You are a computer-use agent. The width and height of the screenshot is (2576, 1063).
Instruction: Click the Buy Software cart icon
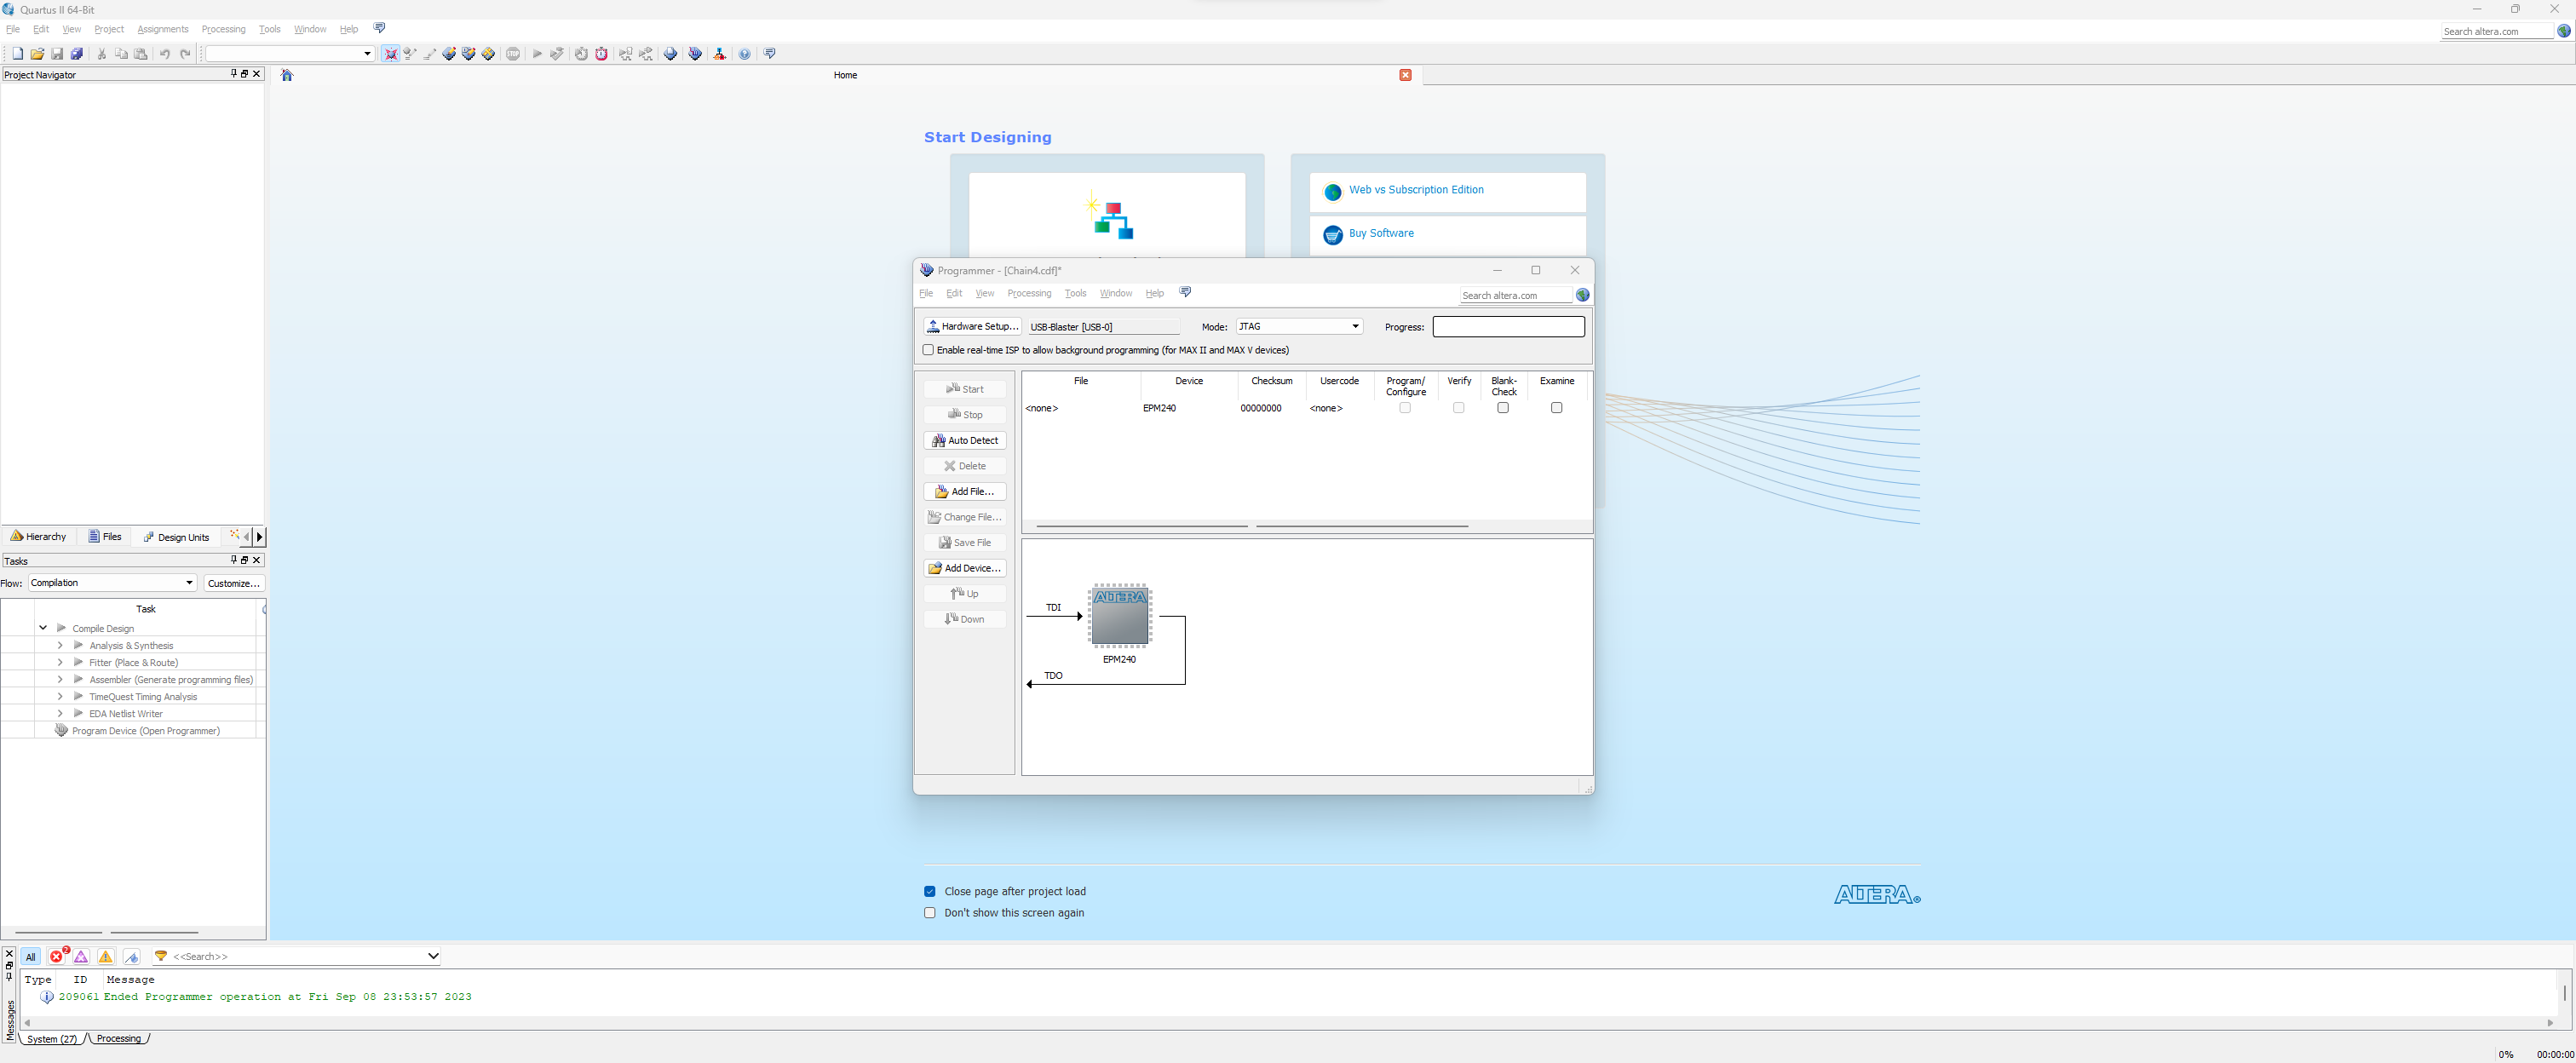click(x=1332, y=235)
